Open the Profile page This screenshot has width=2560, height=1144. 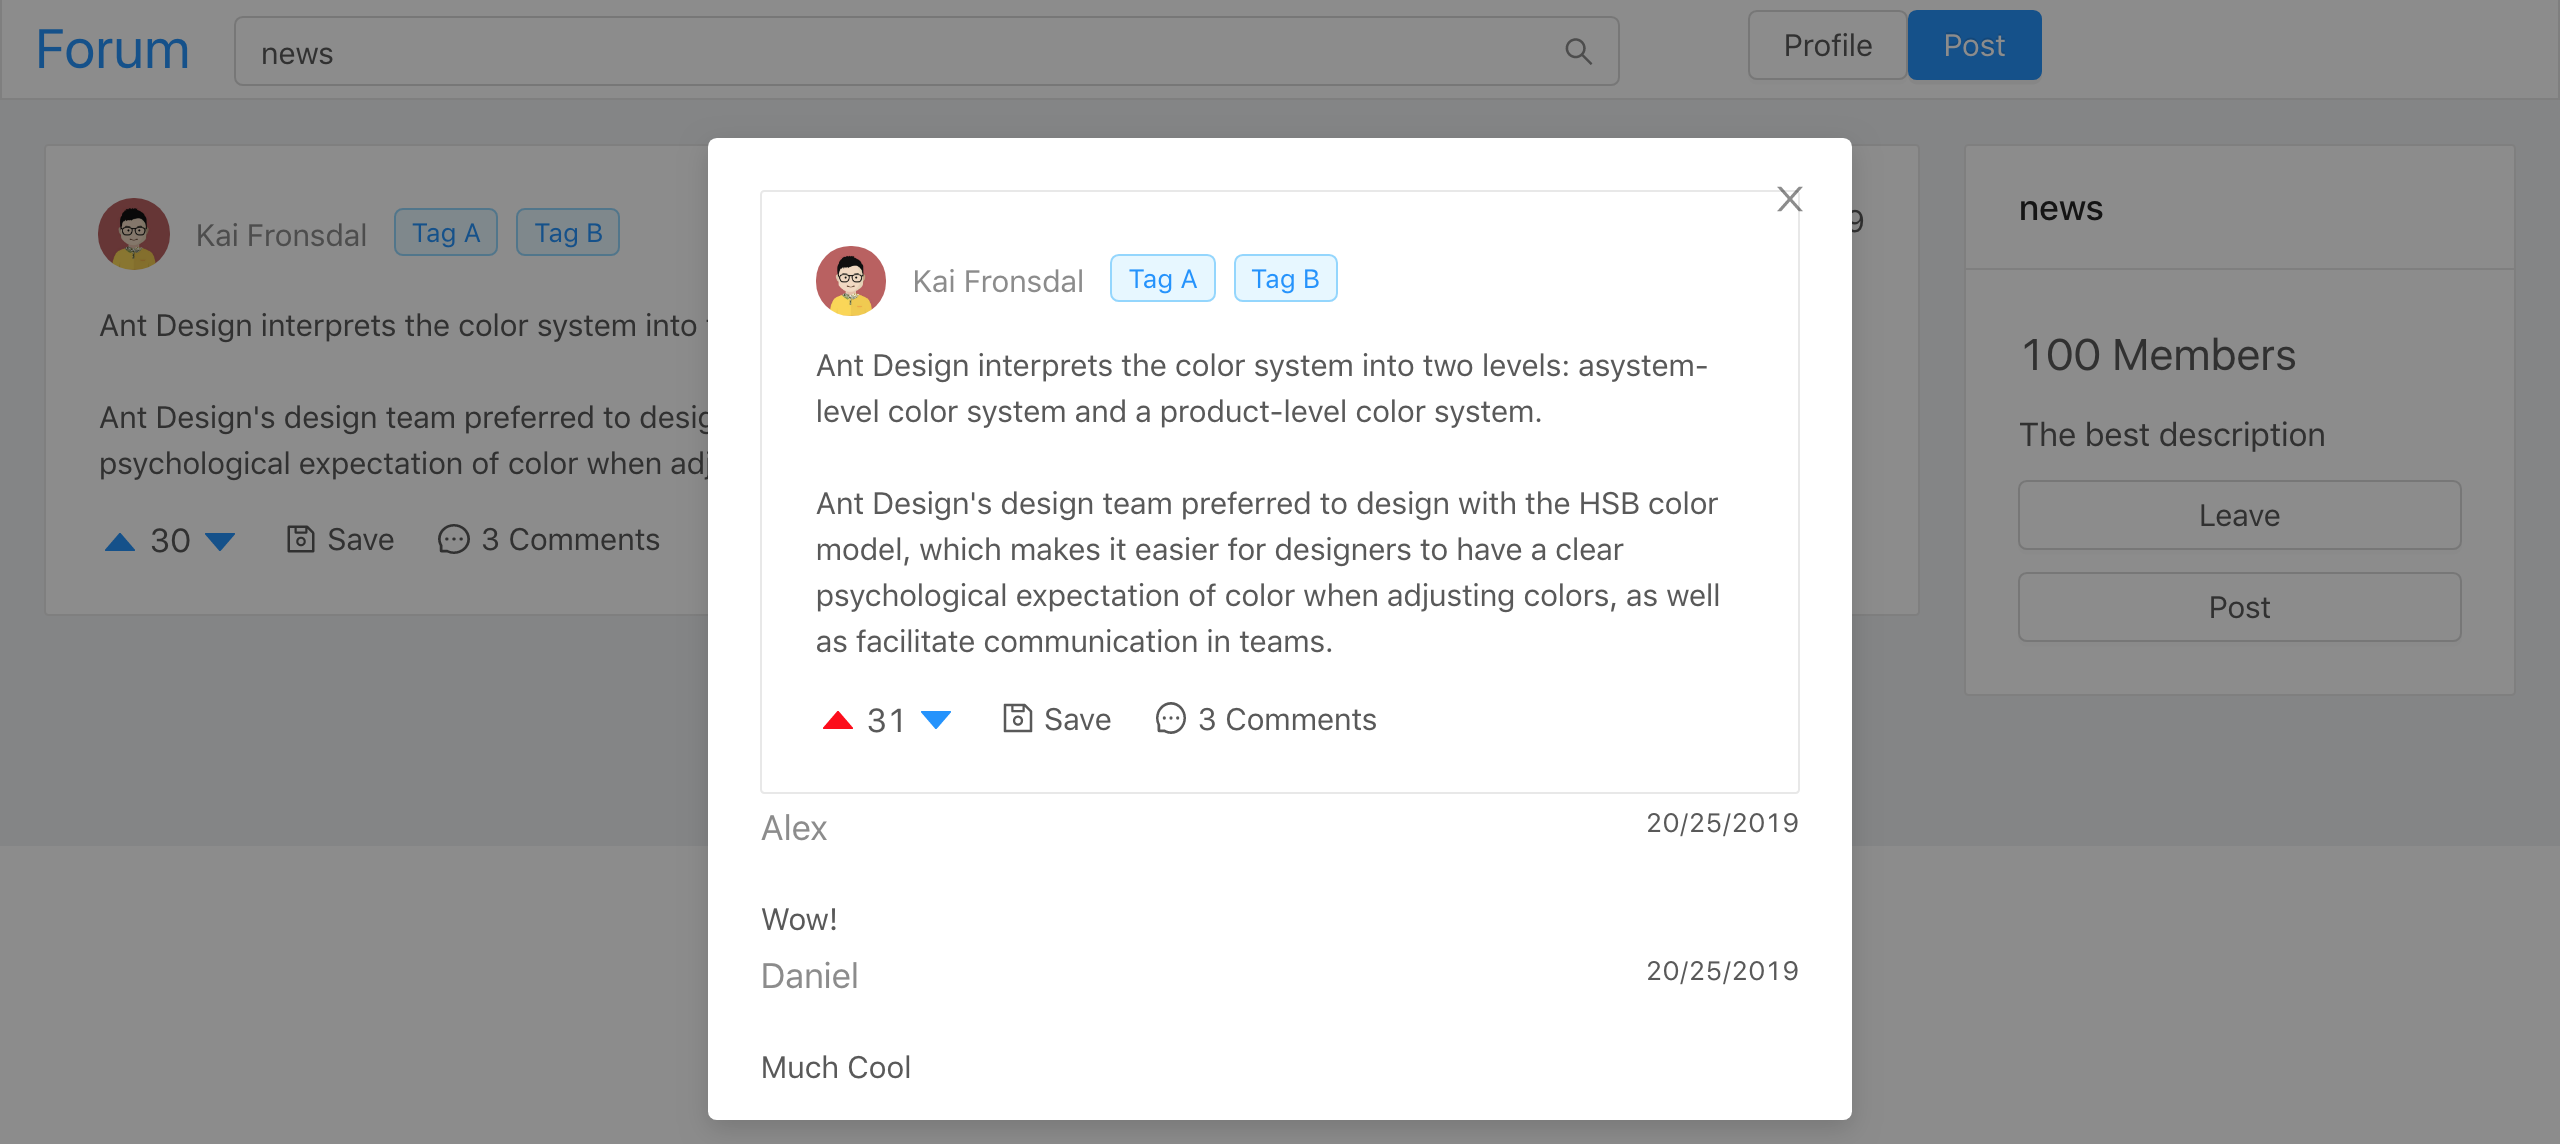point(1827,46)
